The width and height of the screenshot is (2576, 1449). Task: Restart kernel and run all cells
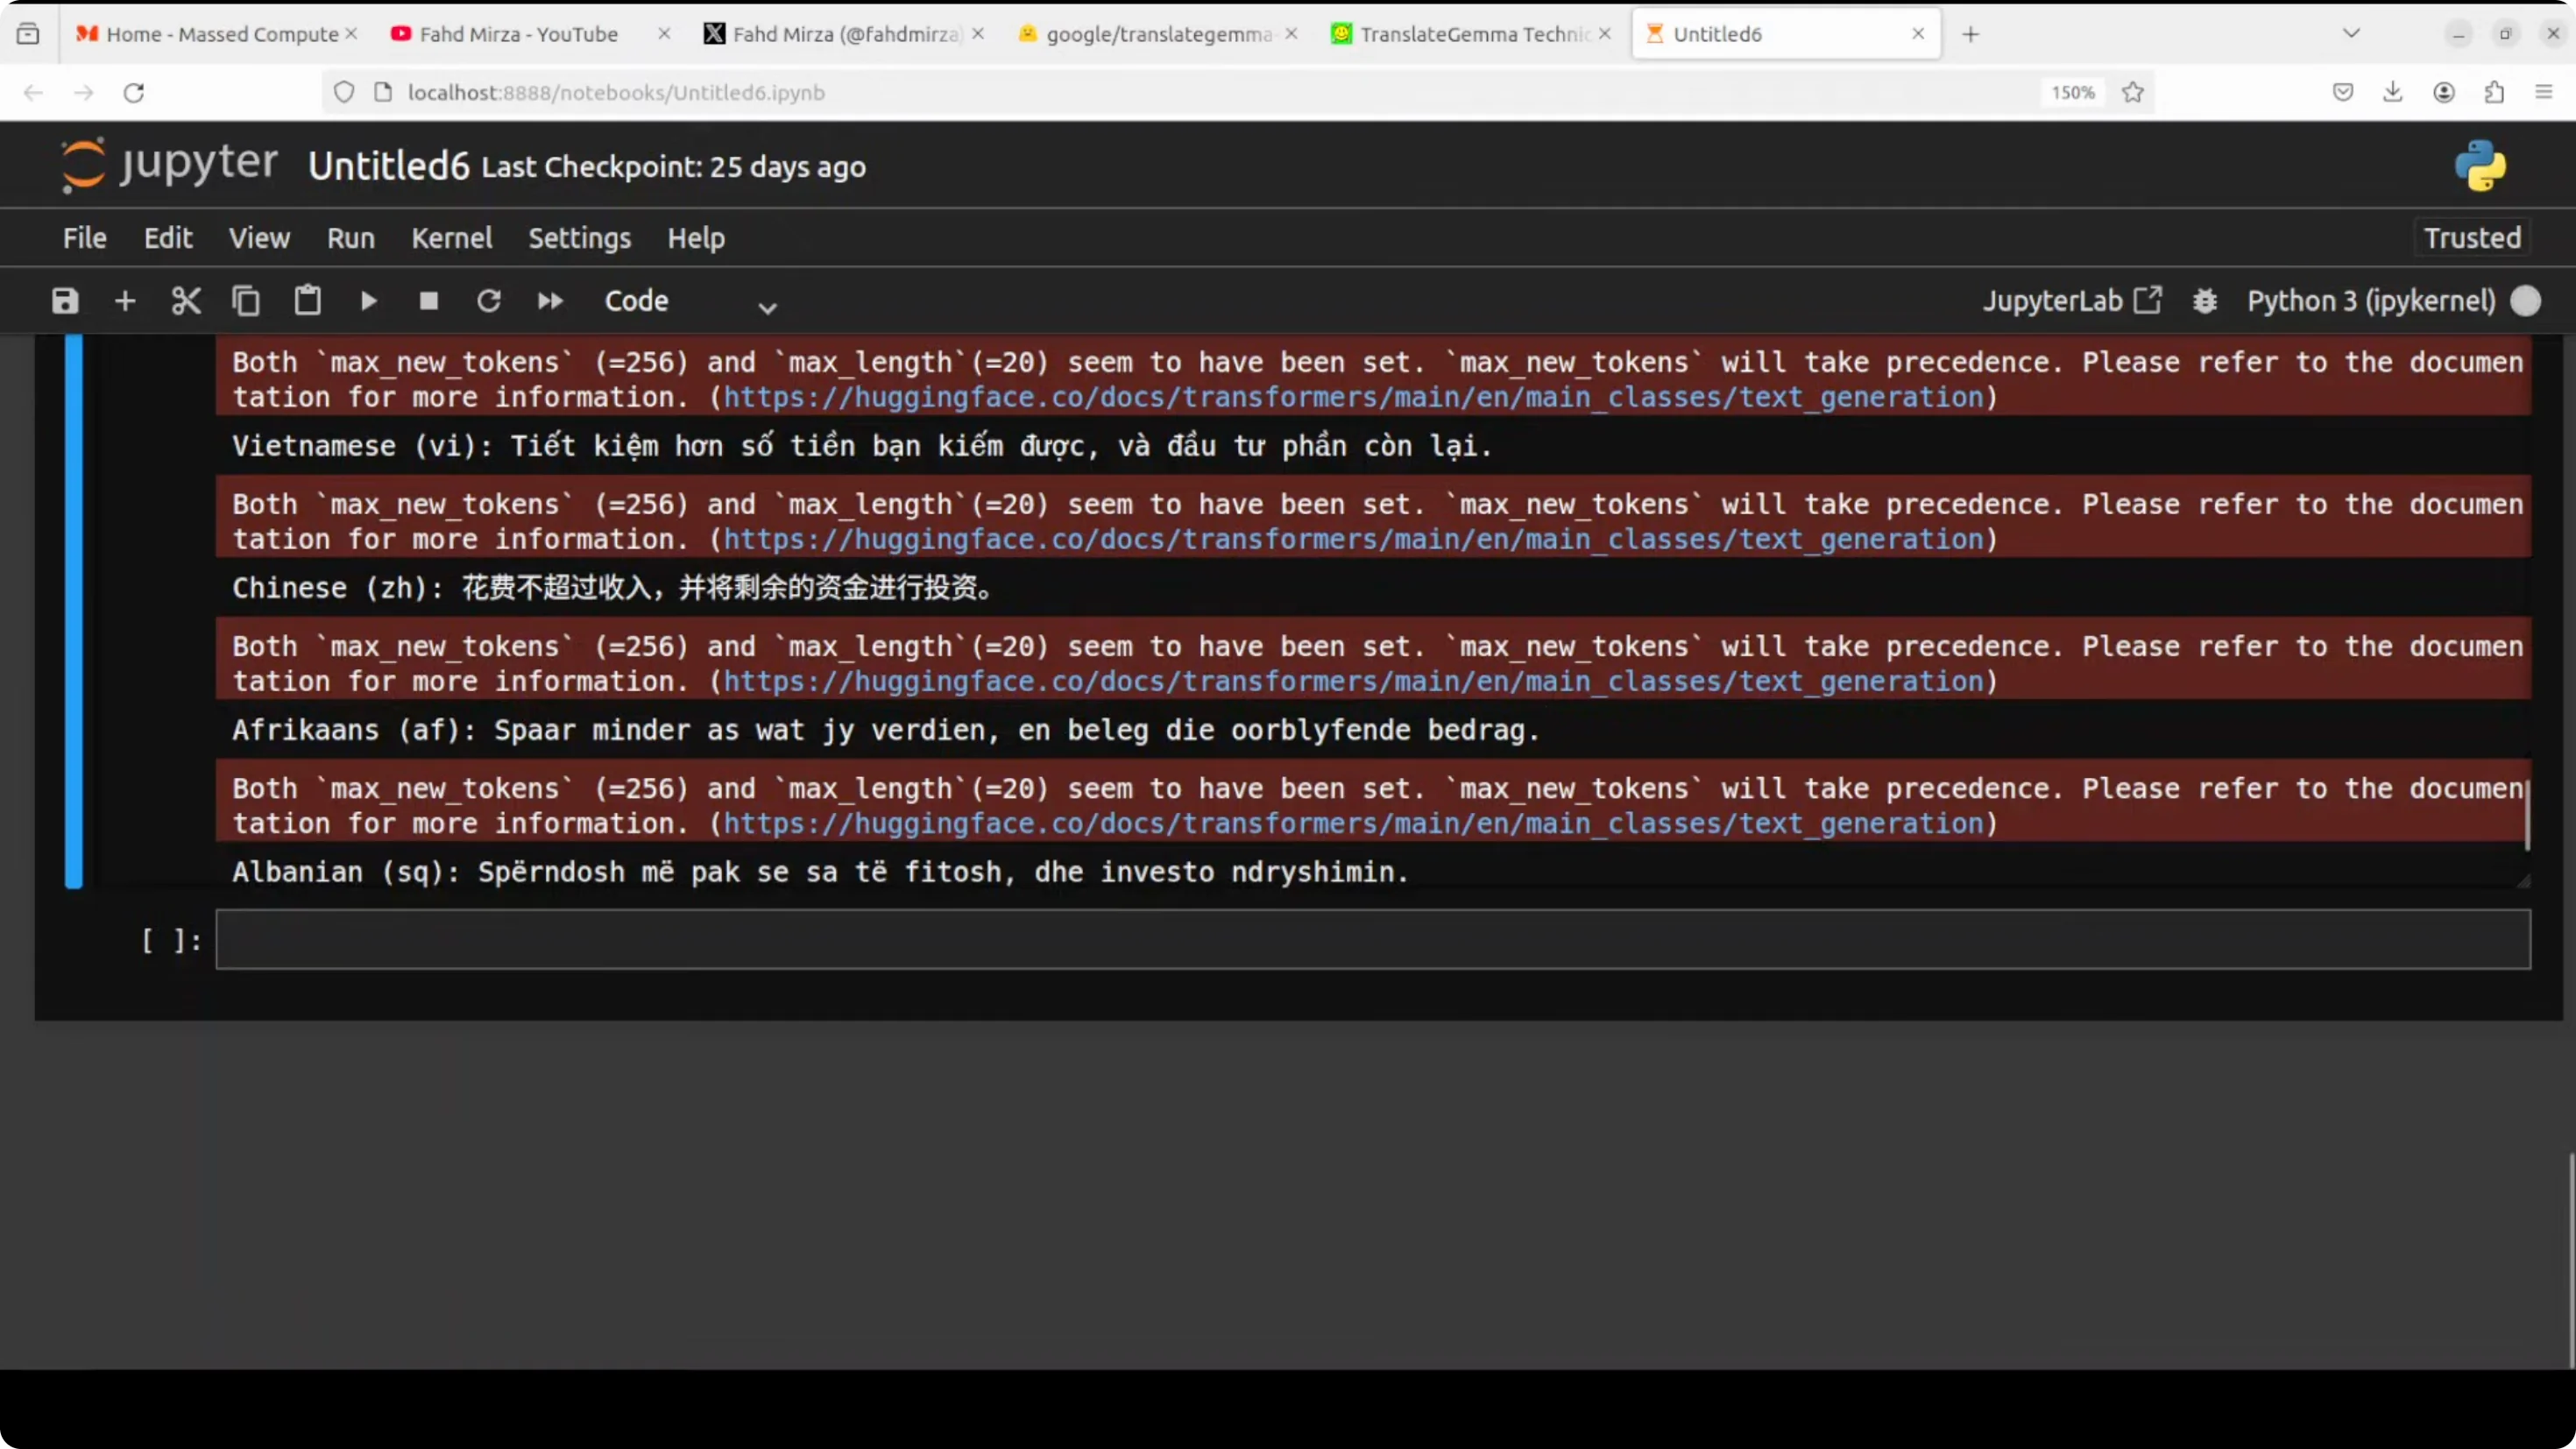pos(550,301)
